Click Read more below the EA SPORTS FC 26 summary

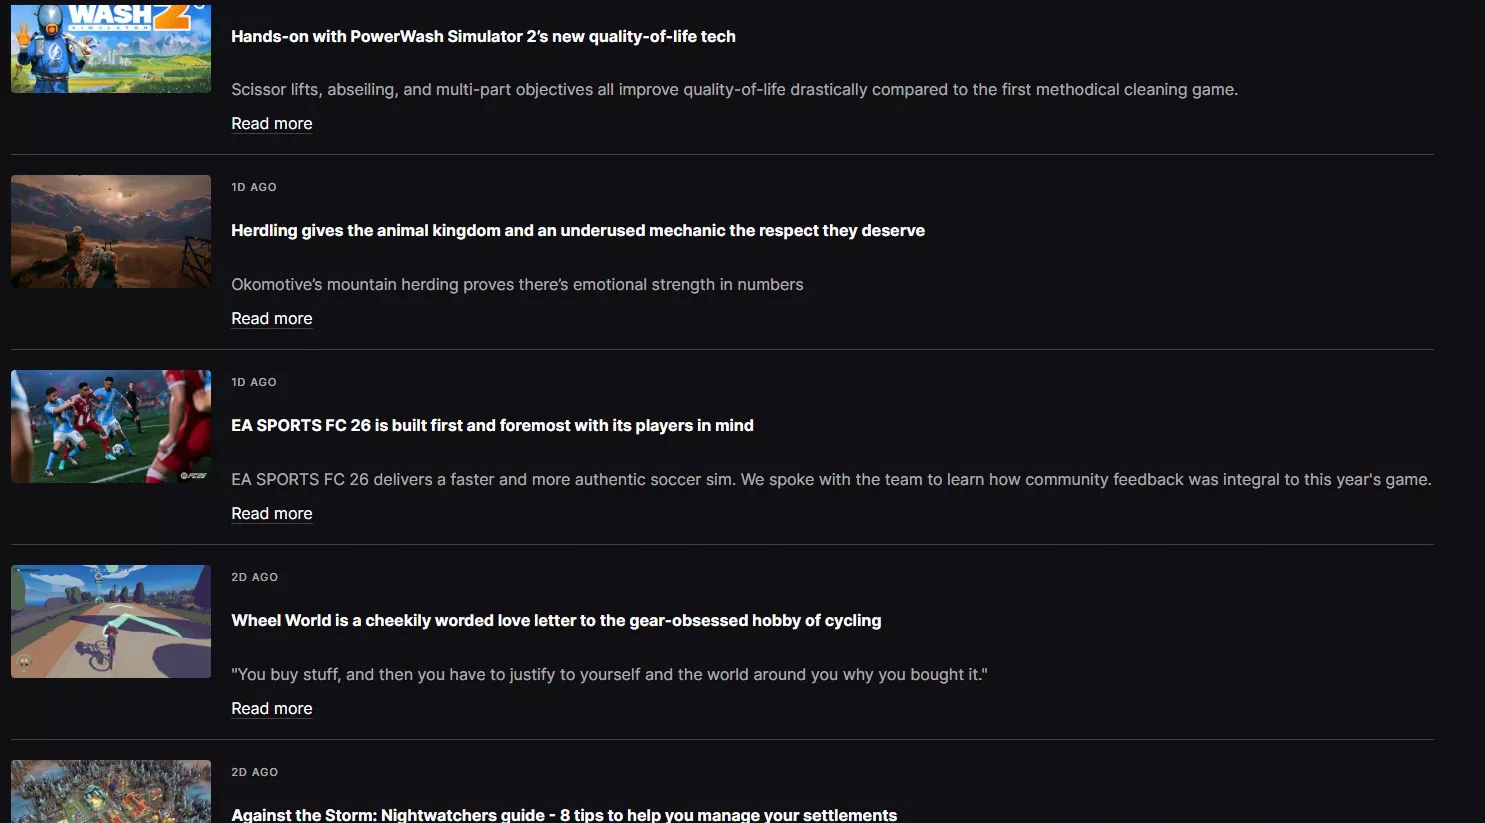pyautogui.click(x=272, y=513)
